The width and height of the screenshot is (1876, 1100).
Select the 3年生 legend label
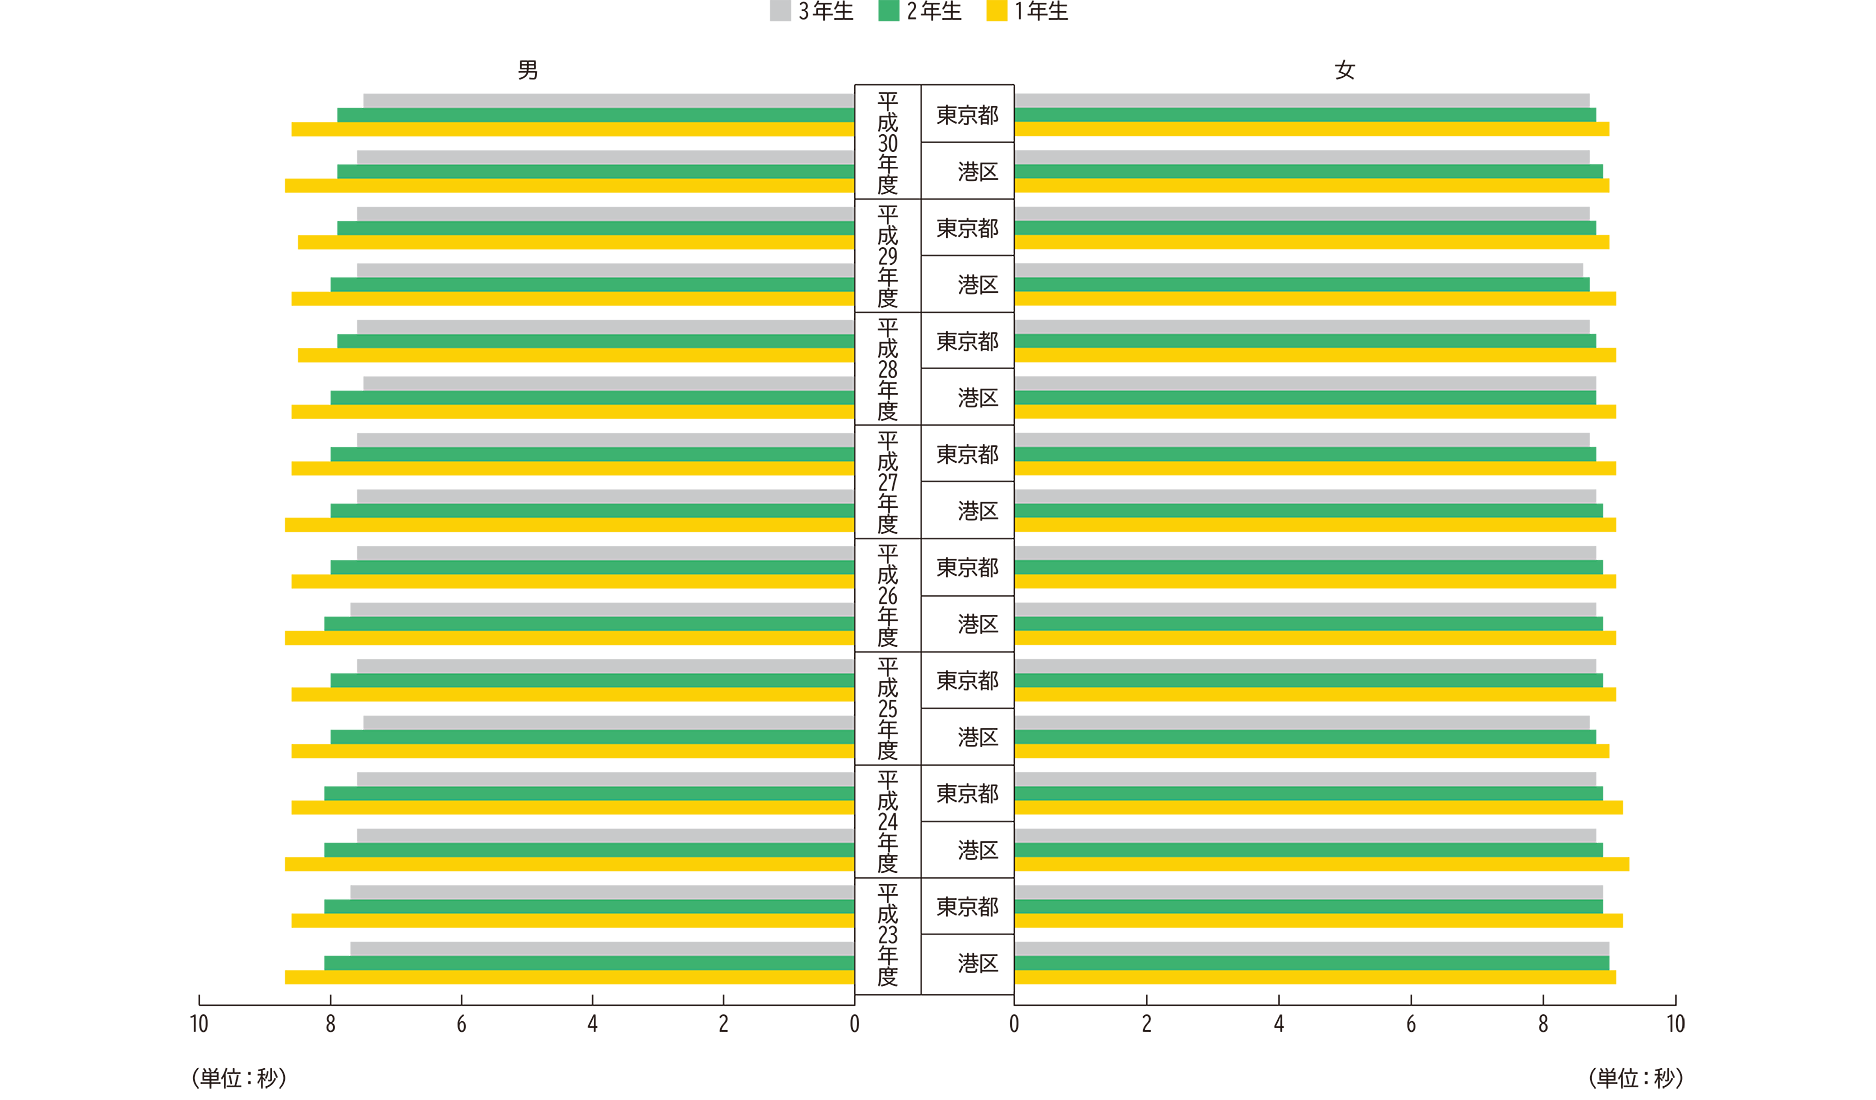(x=826, y=11)
